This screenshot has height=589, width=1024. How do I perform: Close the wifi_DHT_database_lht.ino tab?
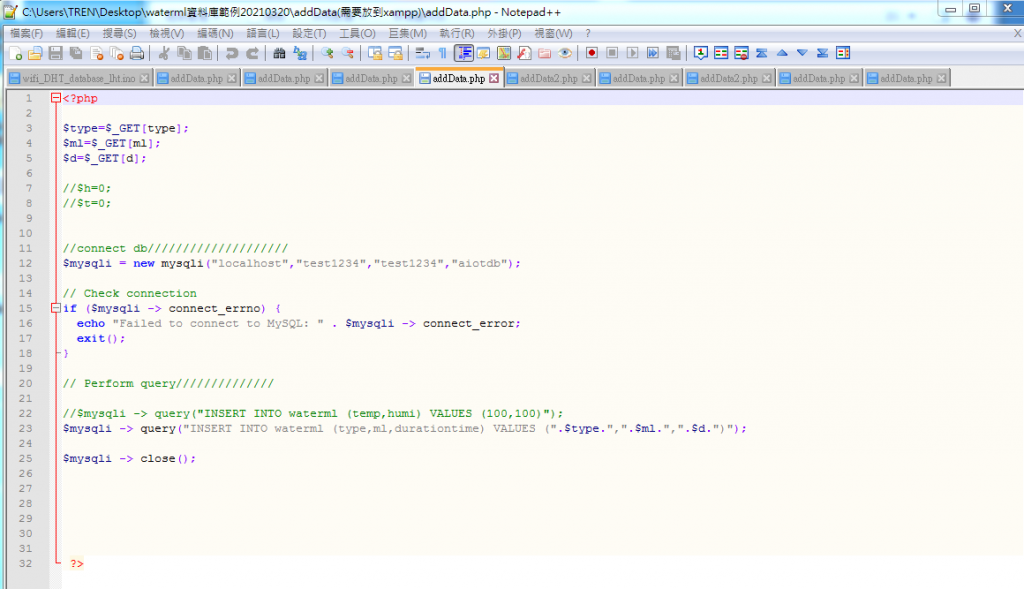144,78
